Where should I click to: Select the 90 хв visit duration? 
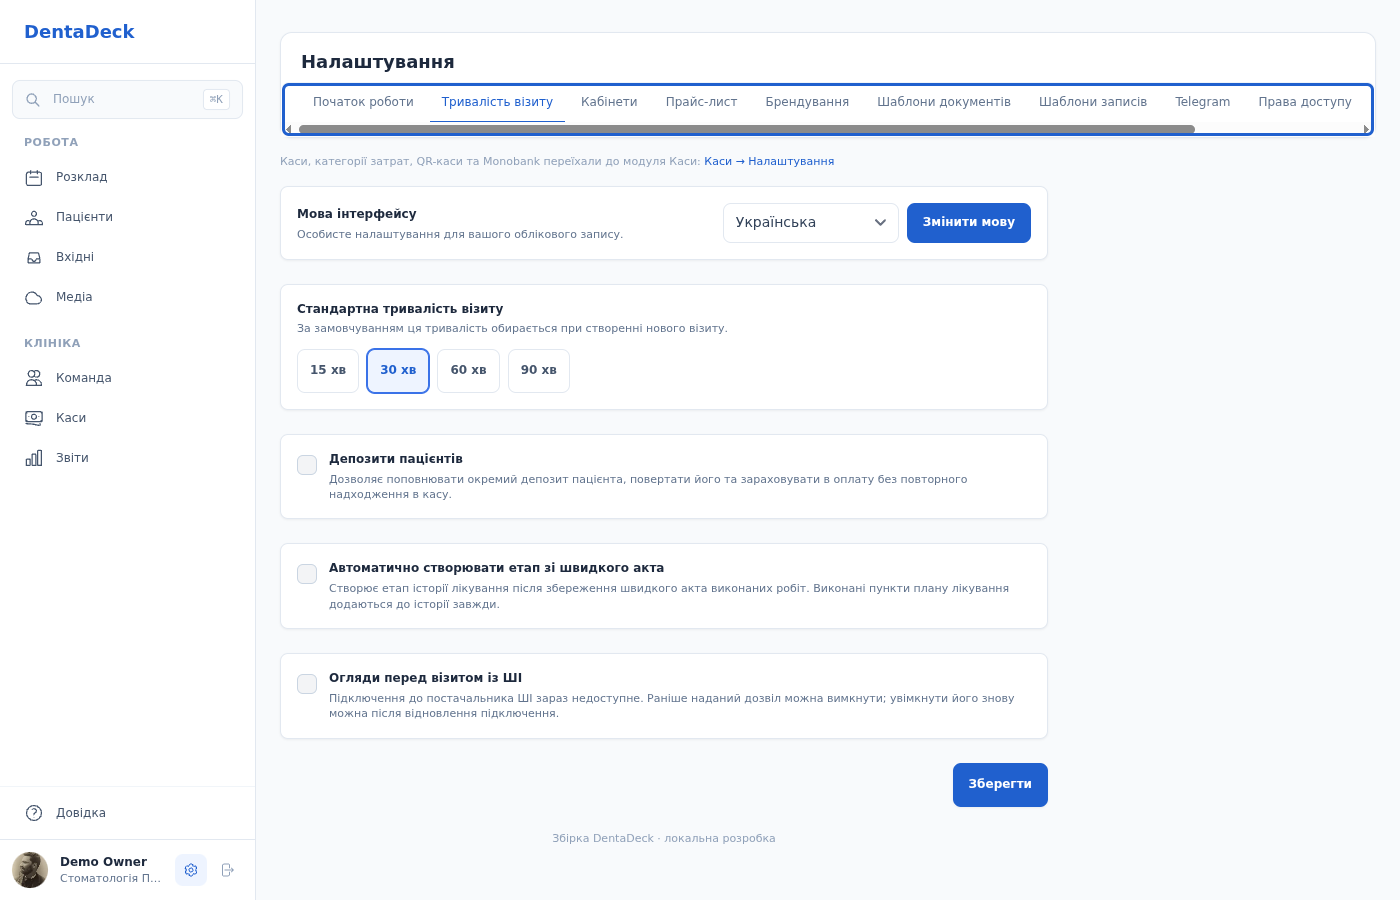(x=539, y=371)
